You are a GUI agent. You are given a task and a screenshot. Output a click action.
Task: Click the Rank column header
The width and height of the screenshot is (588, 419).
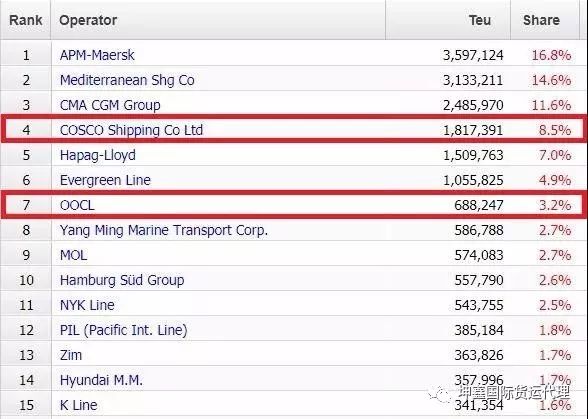(26, 20)
